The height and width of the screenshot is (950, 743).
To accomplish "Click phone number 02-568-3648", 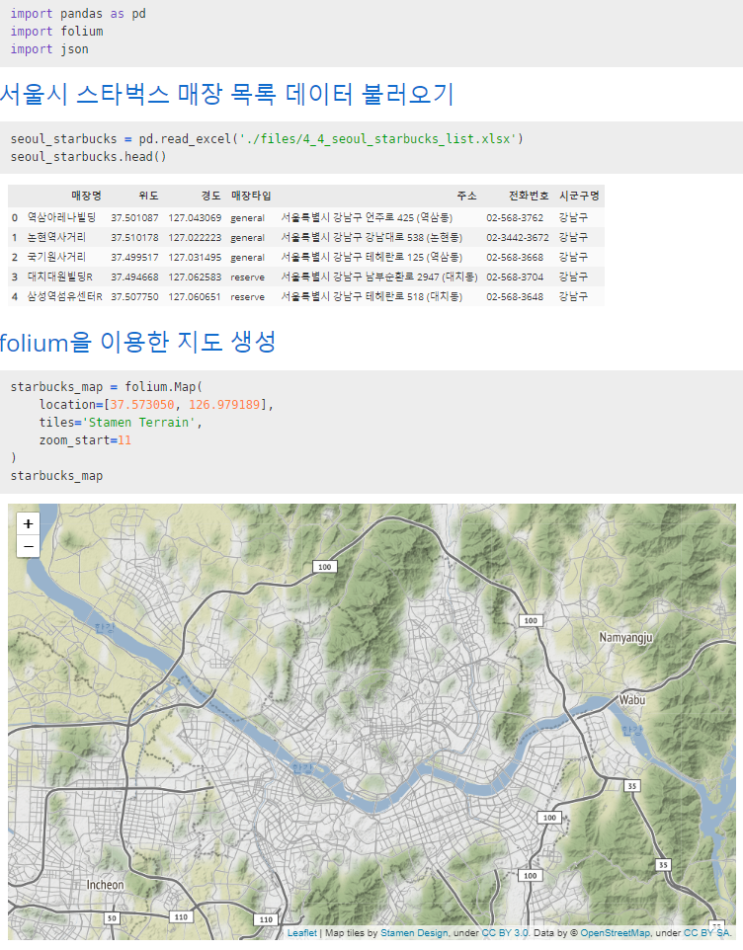I will point(515,297).
